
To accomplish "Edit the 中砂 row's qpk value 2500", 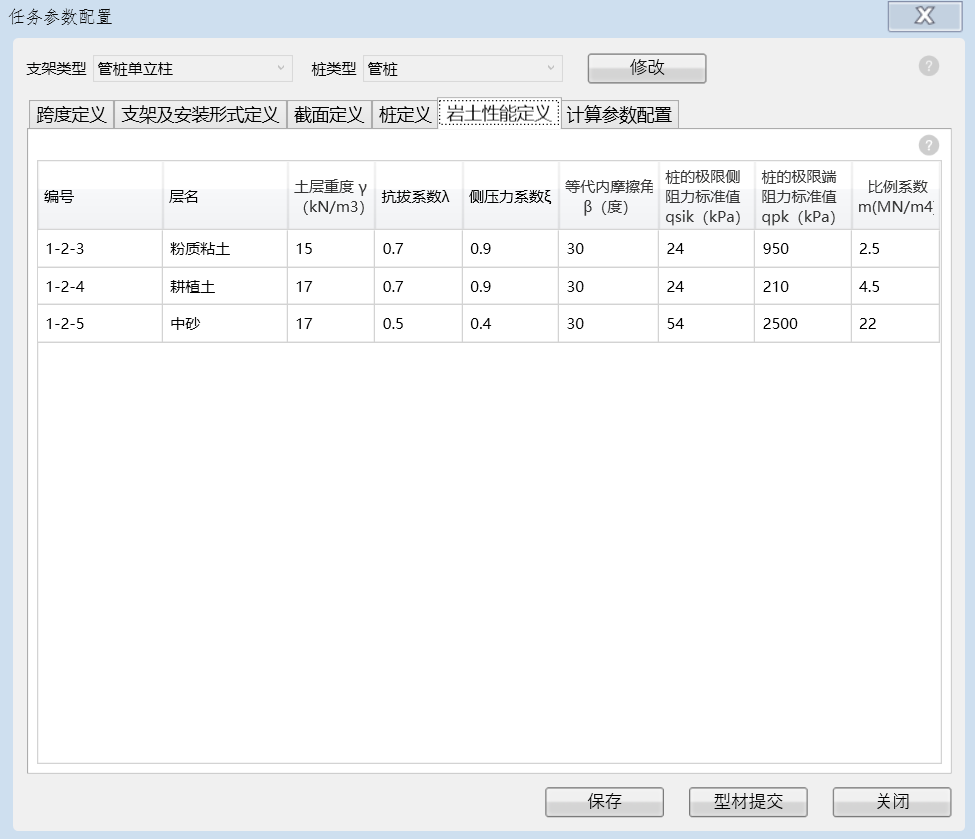I will [x=802, y=325].
